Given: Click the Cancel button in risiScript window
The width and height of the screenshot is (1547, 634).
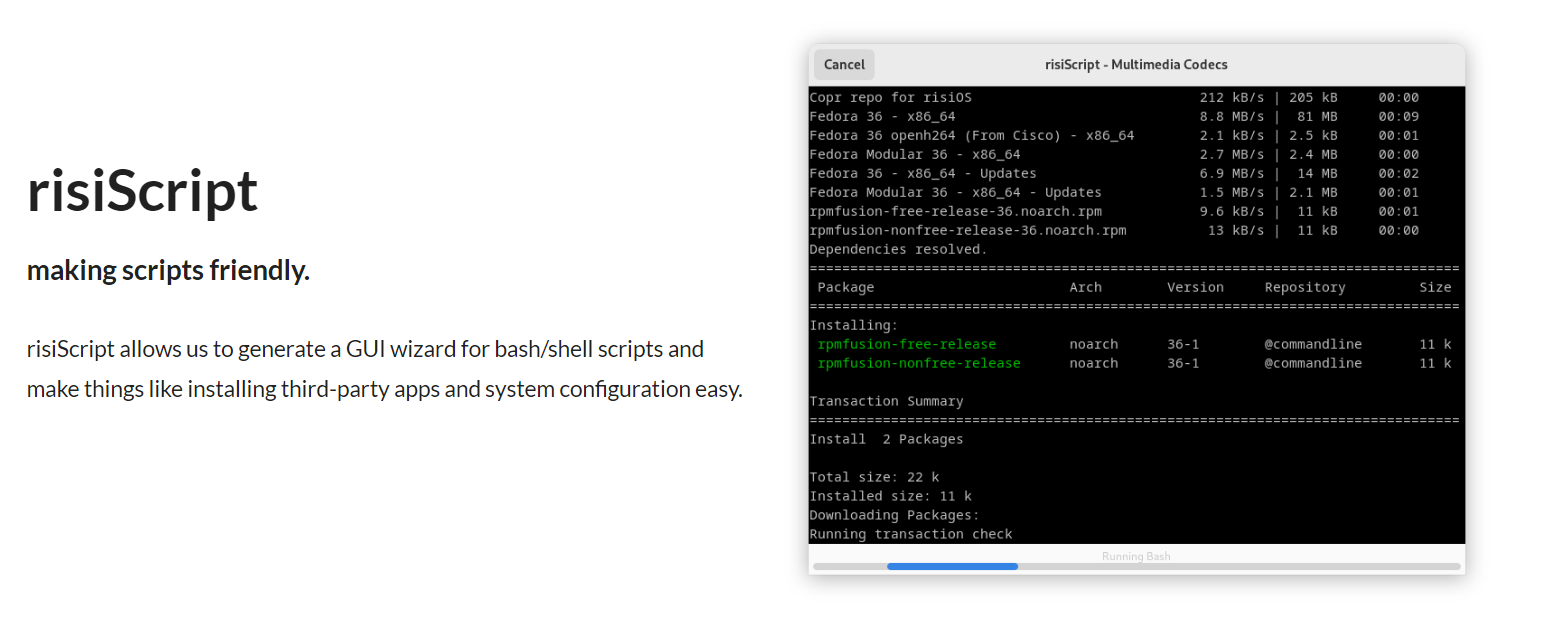Looking at the screenshot, I should click(844, 65).
